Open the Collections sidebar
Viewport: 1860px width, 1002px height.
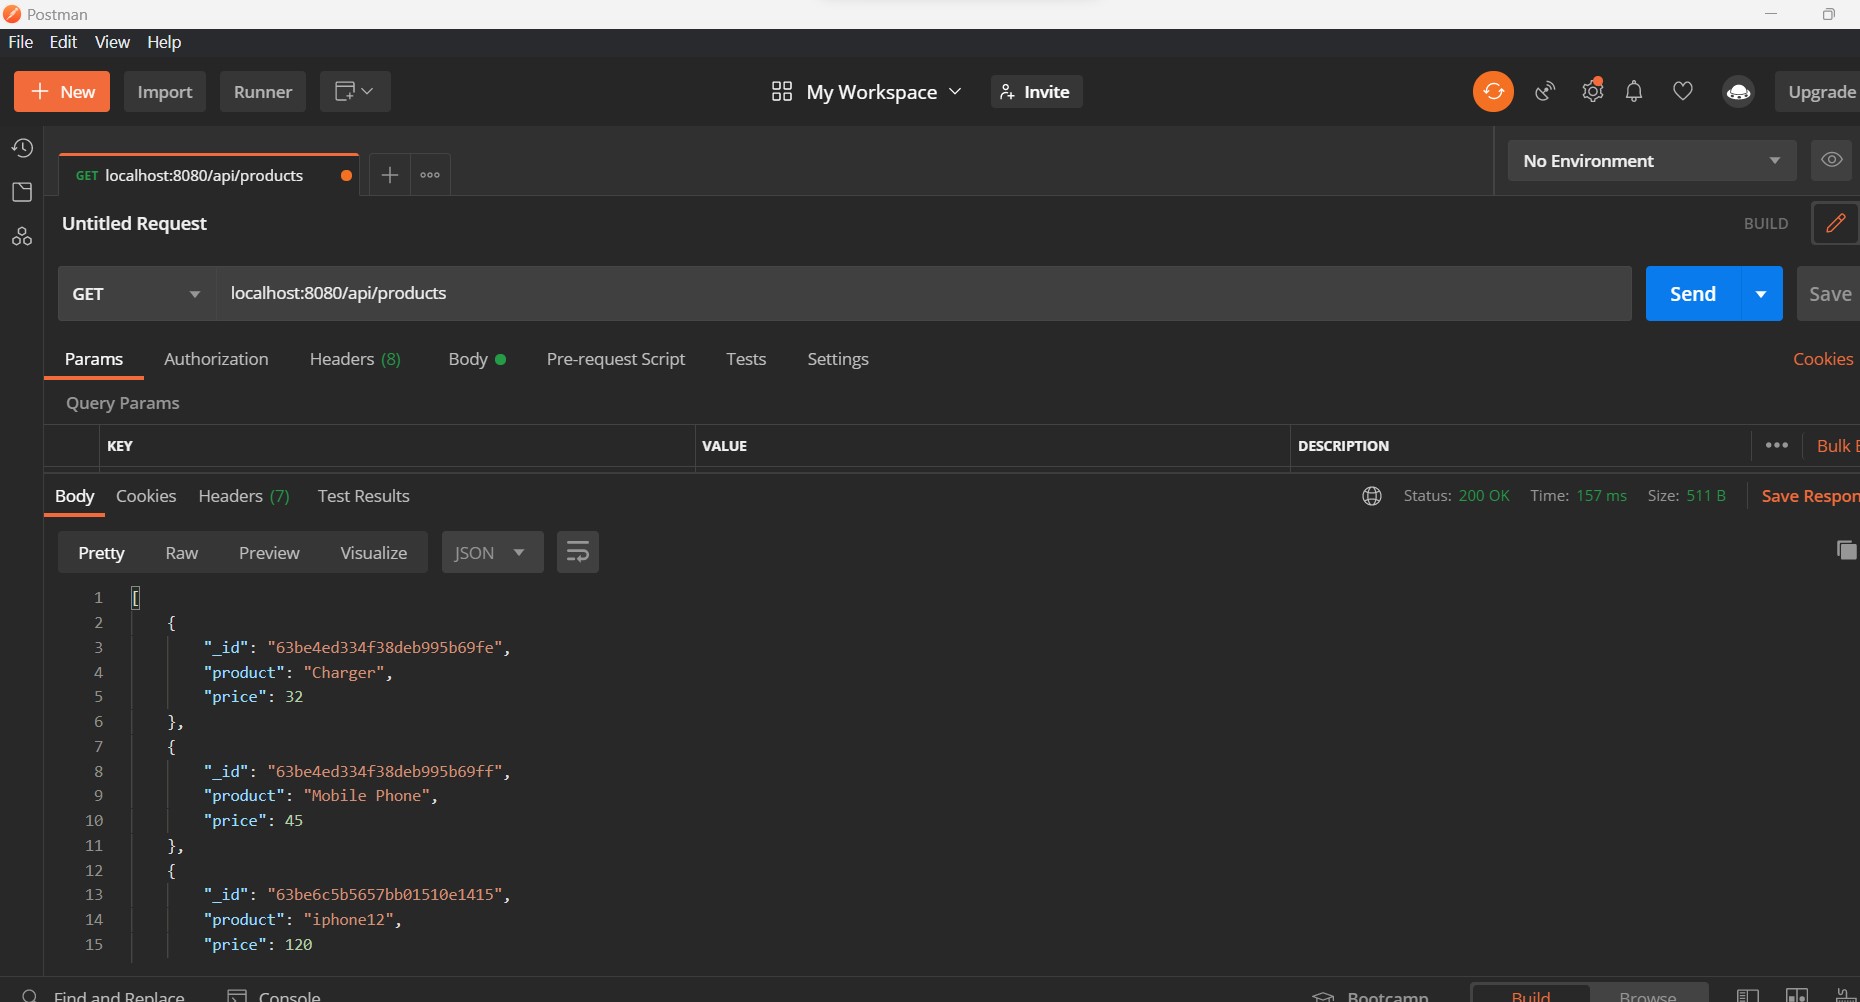pos(22,192)
